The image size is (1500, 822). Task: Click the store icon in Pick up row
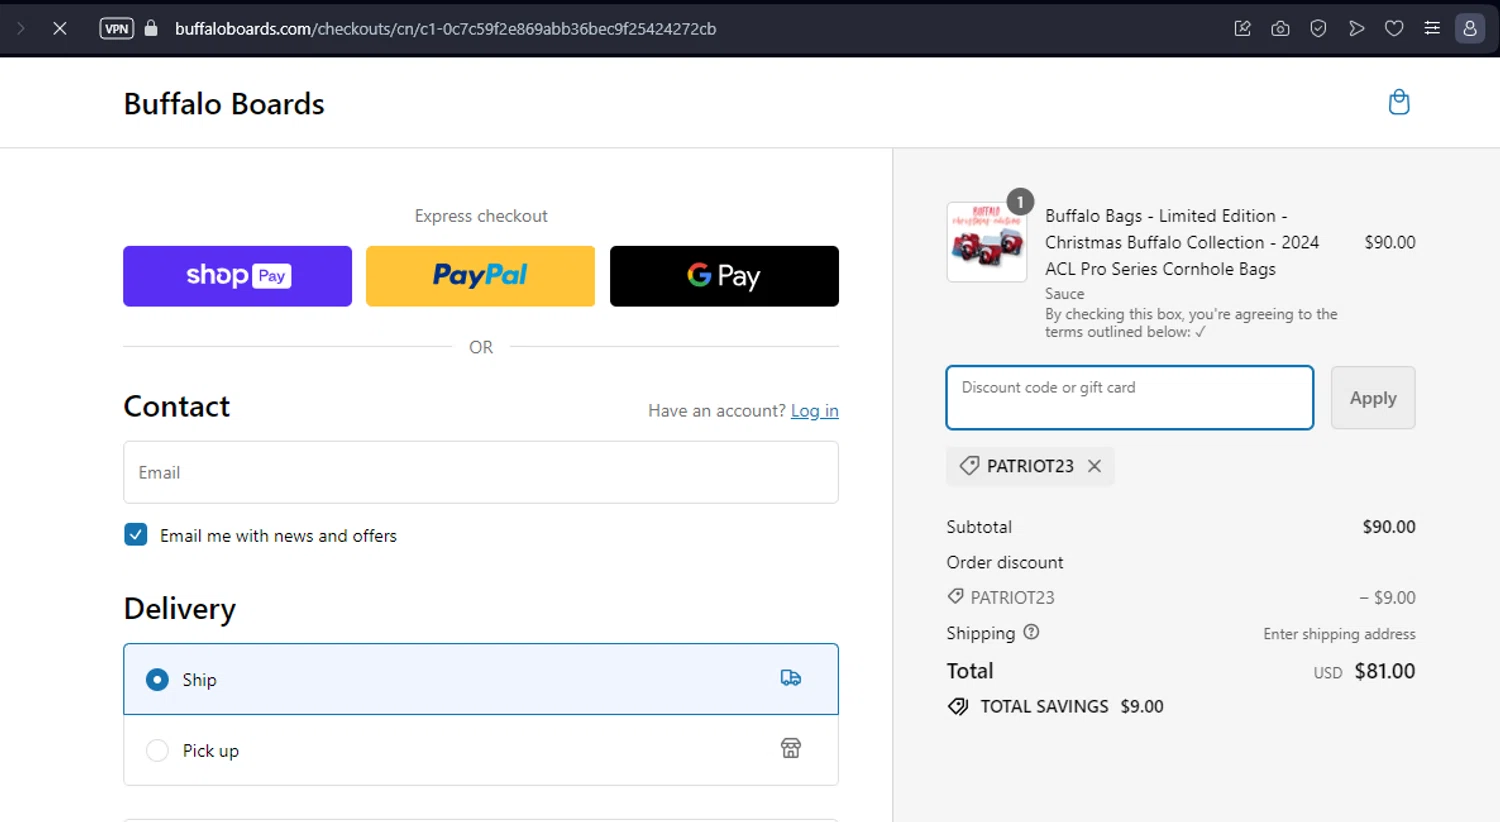[x=791, y=748]
